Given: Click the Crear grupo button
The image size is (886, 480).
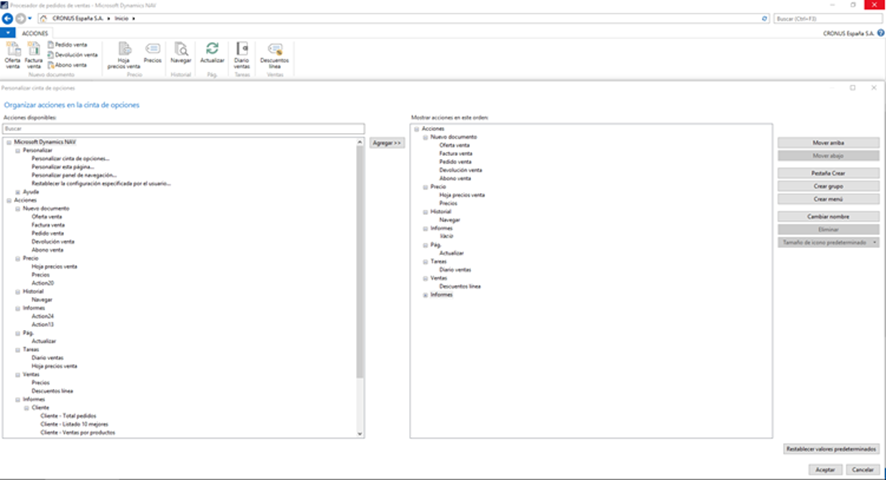Looking at the screenshot, I should point(828,187).
